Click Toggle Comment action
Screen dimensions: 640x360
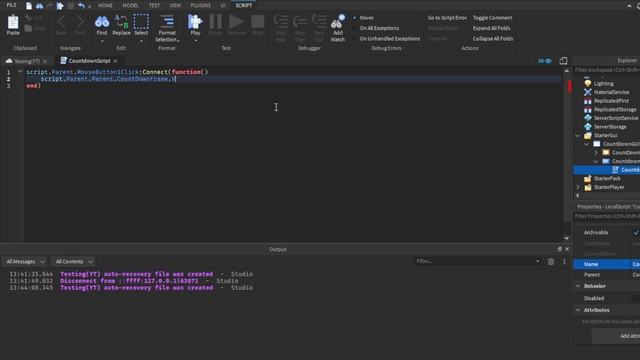(492, 18)
